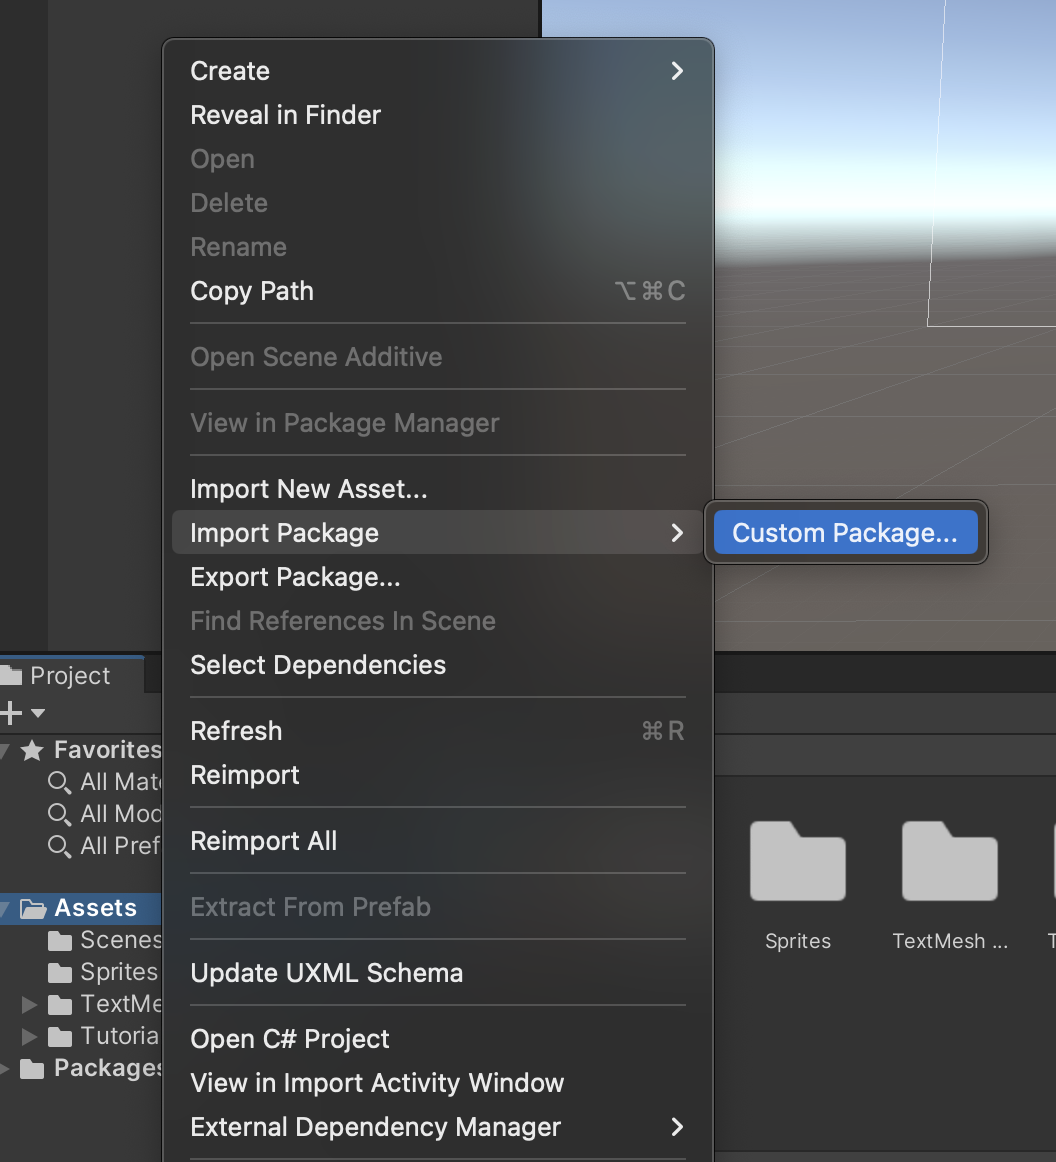
Task: Select the Tutorial folder in tree
Action: tap(104, 1035)
